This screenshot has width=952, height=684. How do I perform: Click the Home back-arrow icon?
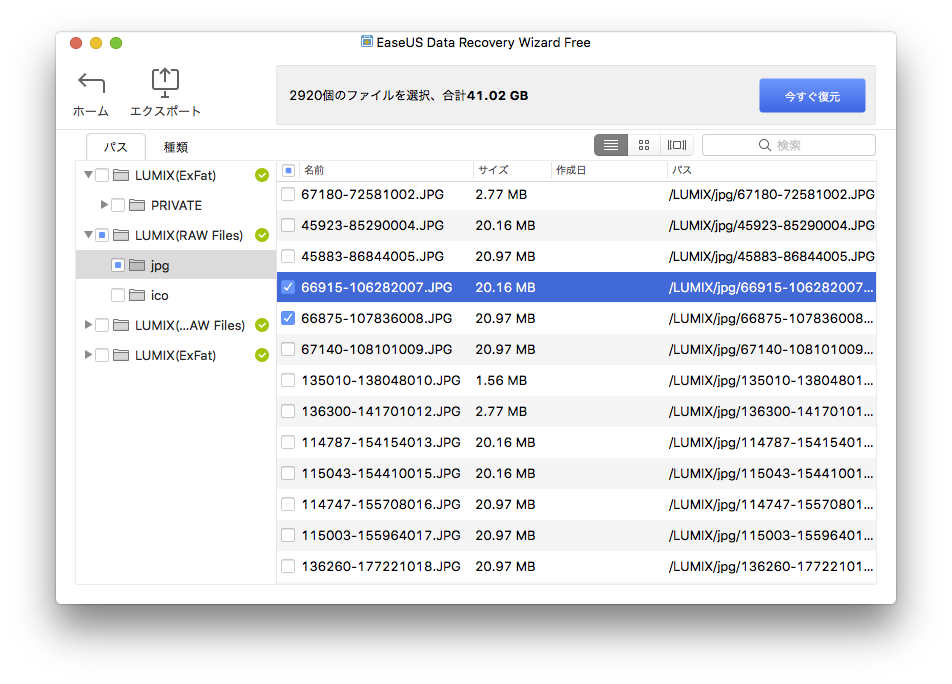click(x=91, y=83)
